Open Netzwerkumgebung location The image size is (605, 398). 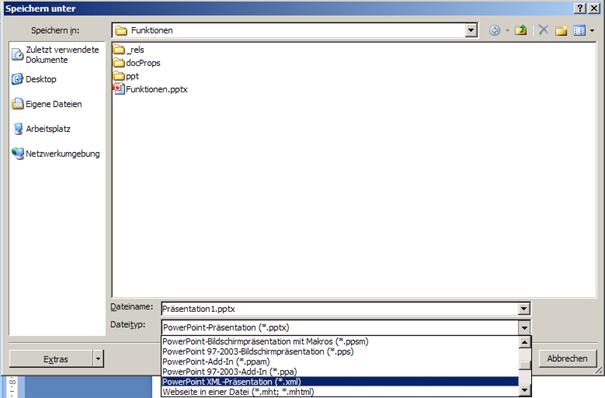pyautogui.click(x=56, y=153)
